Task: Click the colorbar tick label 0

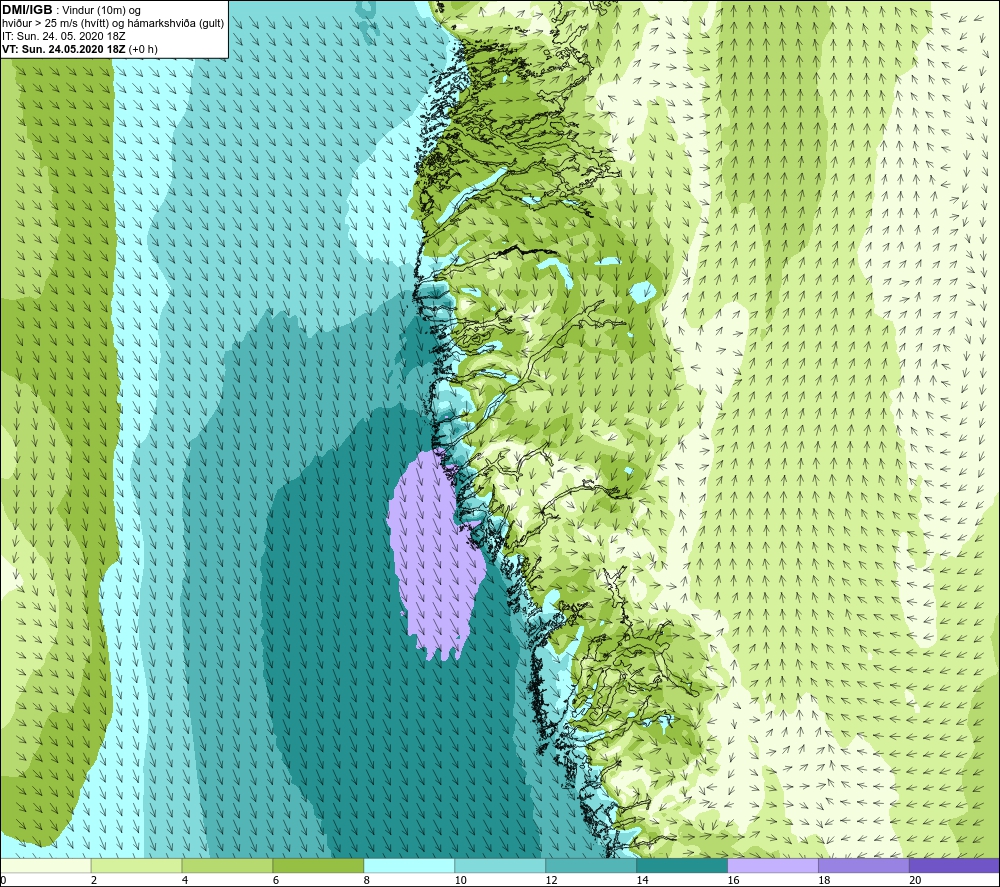Action: coord(3,880)
